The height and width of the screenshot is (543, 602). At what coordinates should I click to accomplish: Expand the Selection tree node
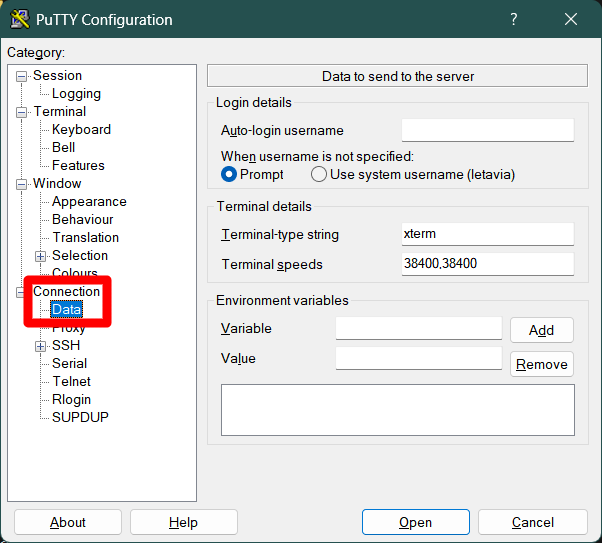[x=40, y=257]
